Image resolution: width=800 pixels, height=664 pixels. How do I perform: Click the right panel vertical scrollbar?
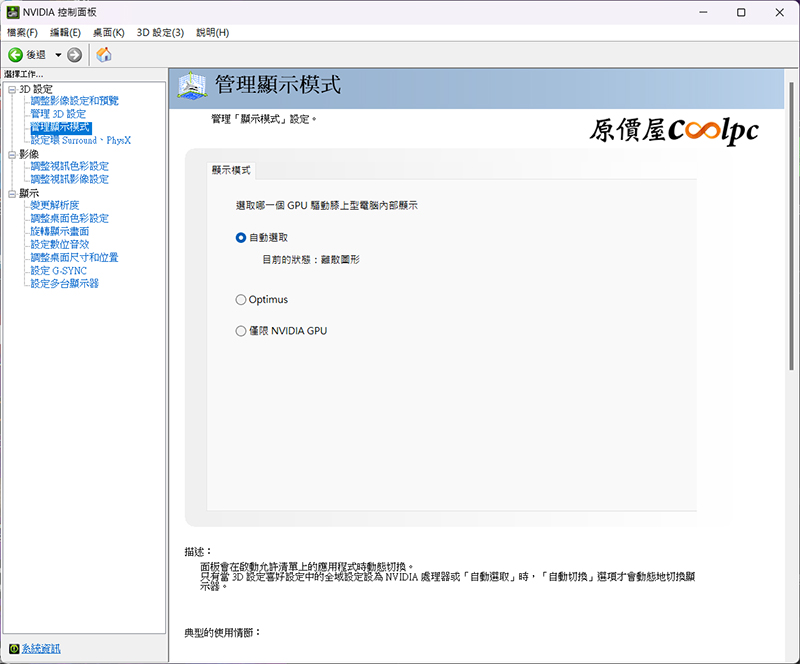[x=791, y=226]
